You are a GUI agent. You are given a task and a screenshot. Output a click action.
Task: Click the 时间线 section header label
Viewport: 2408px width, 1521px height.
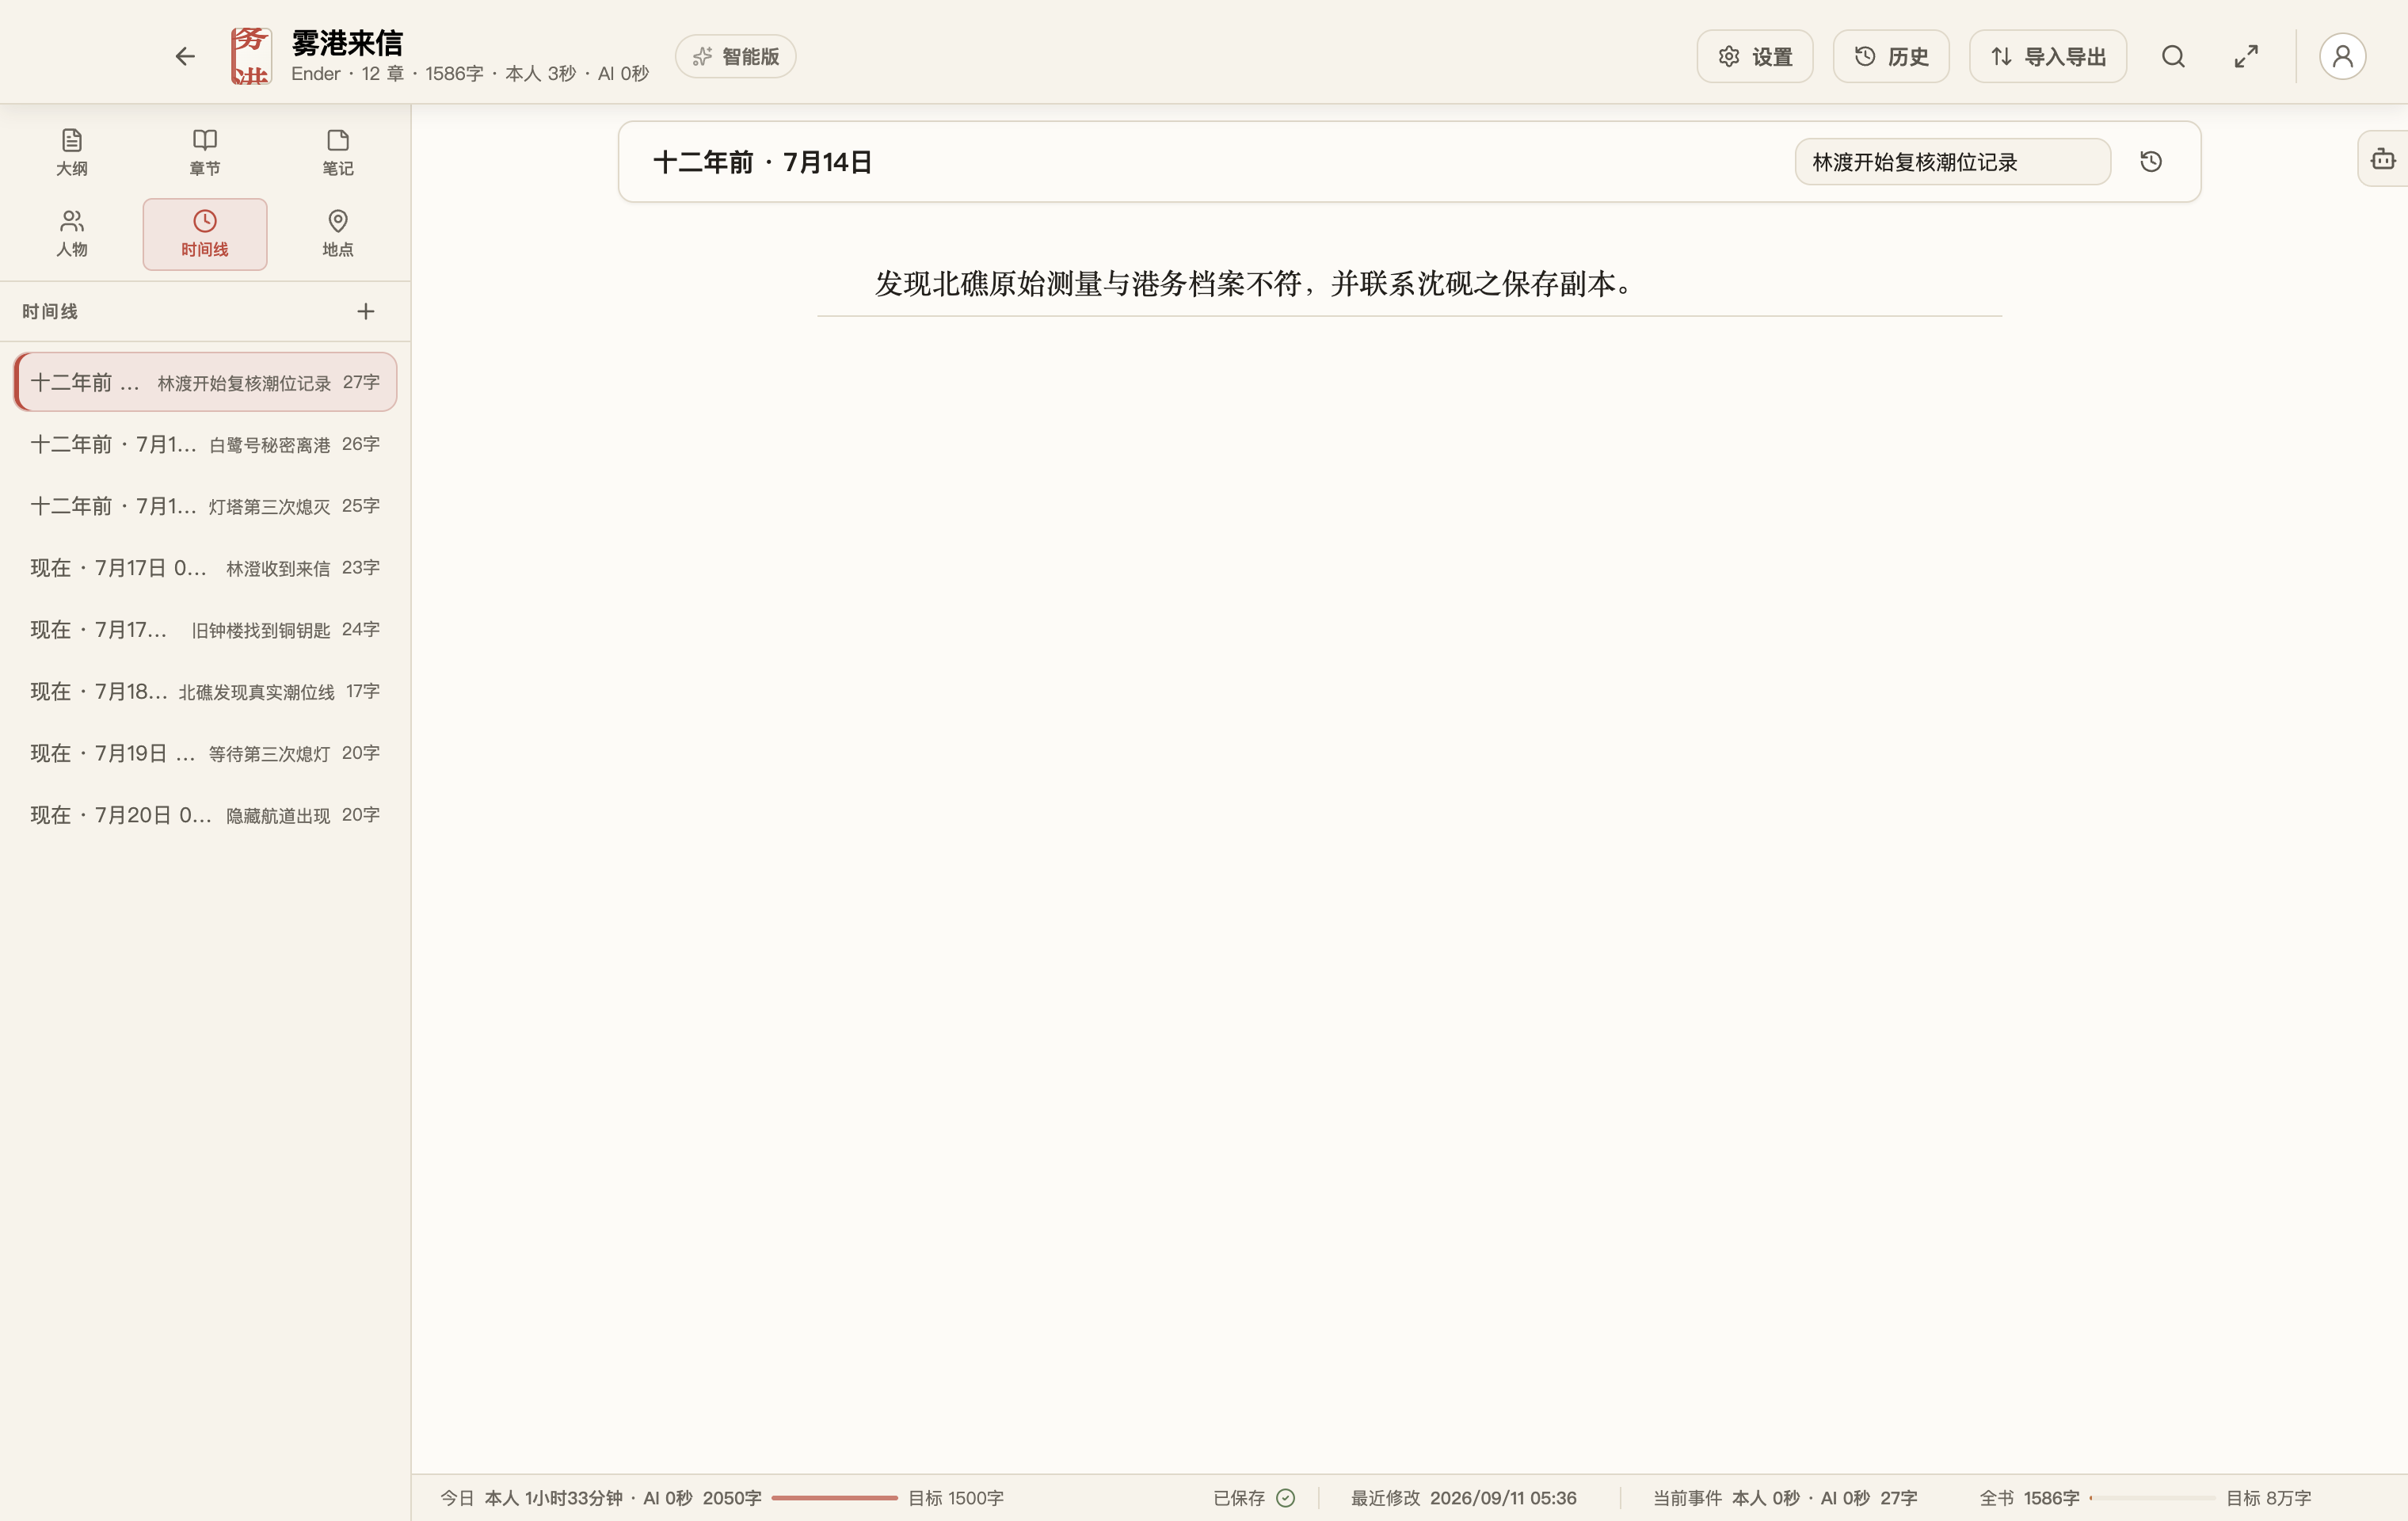50,311
